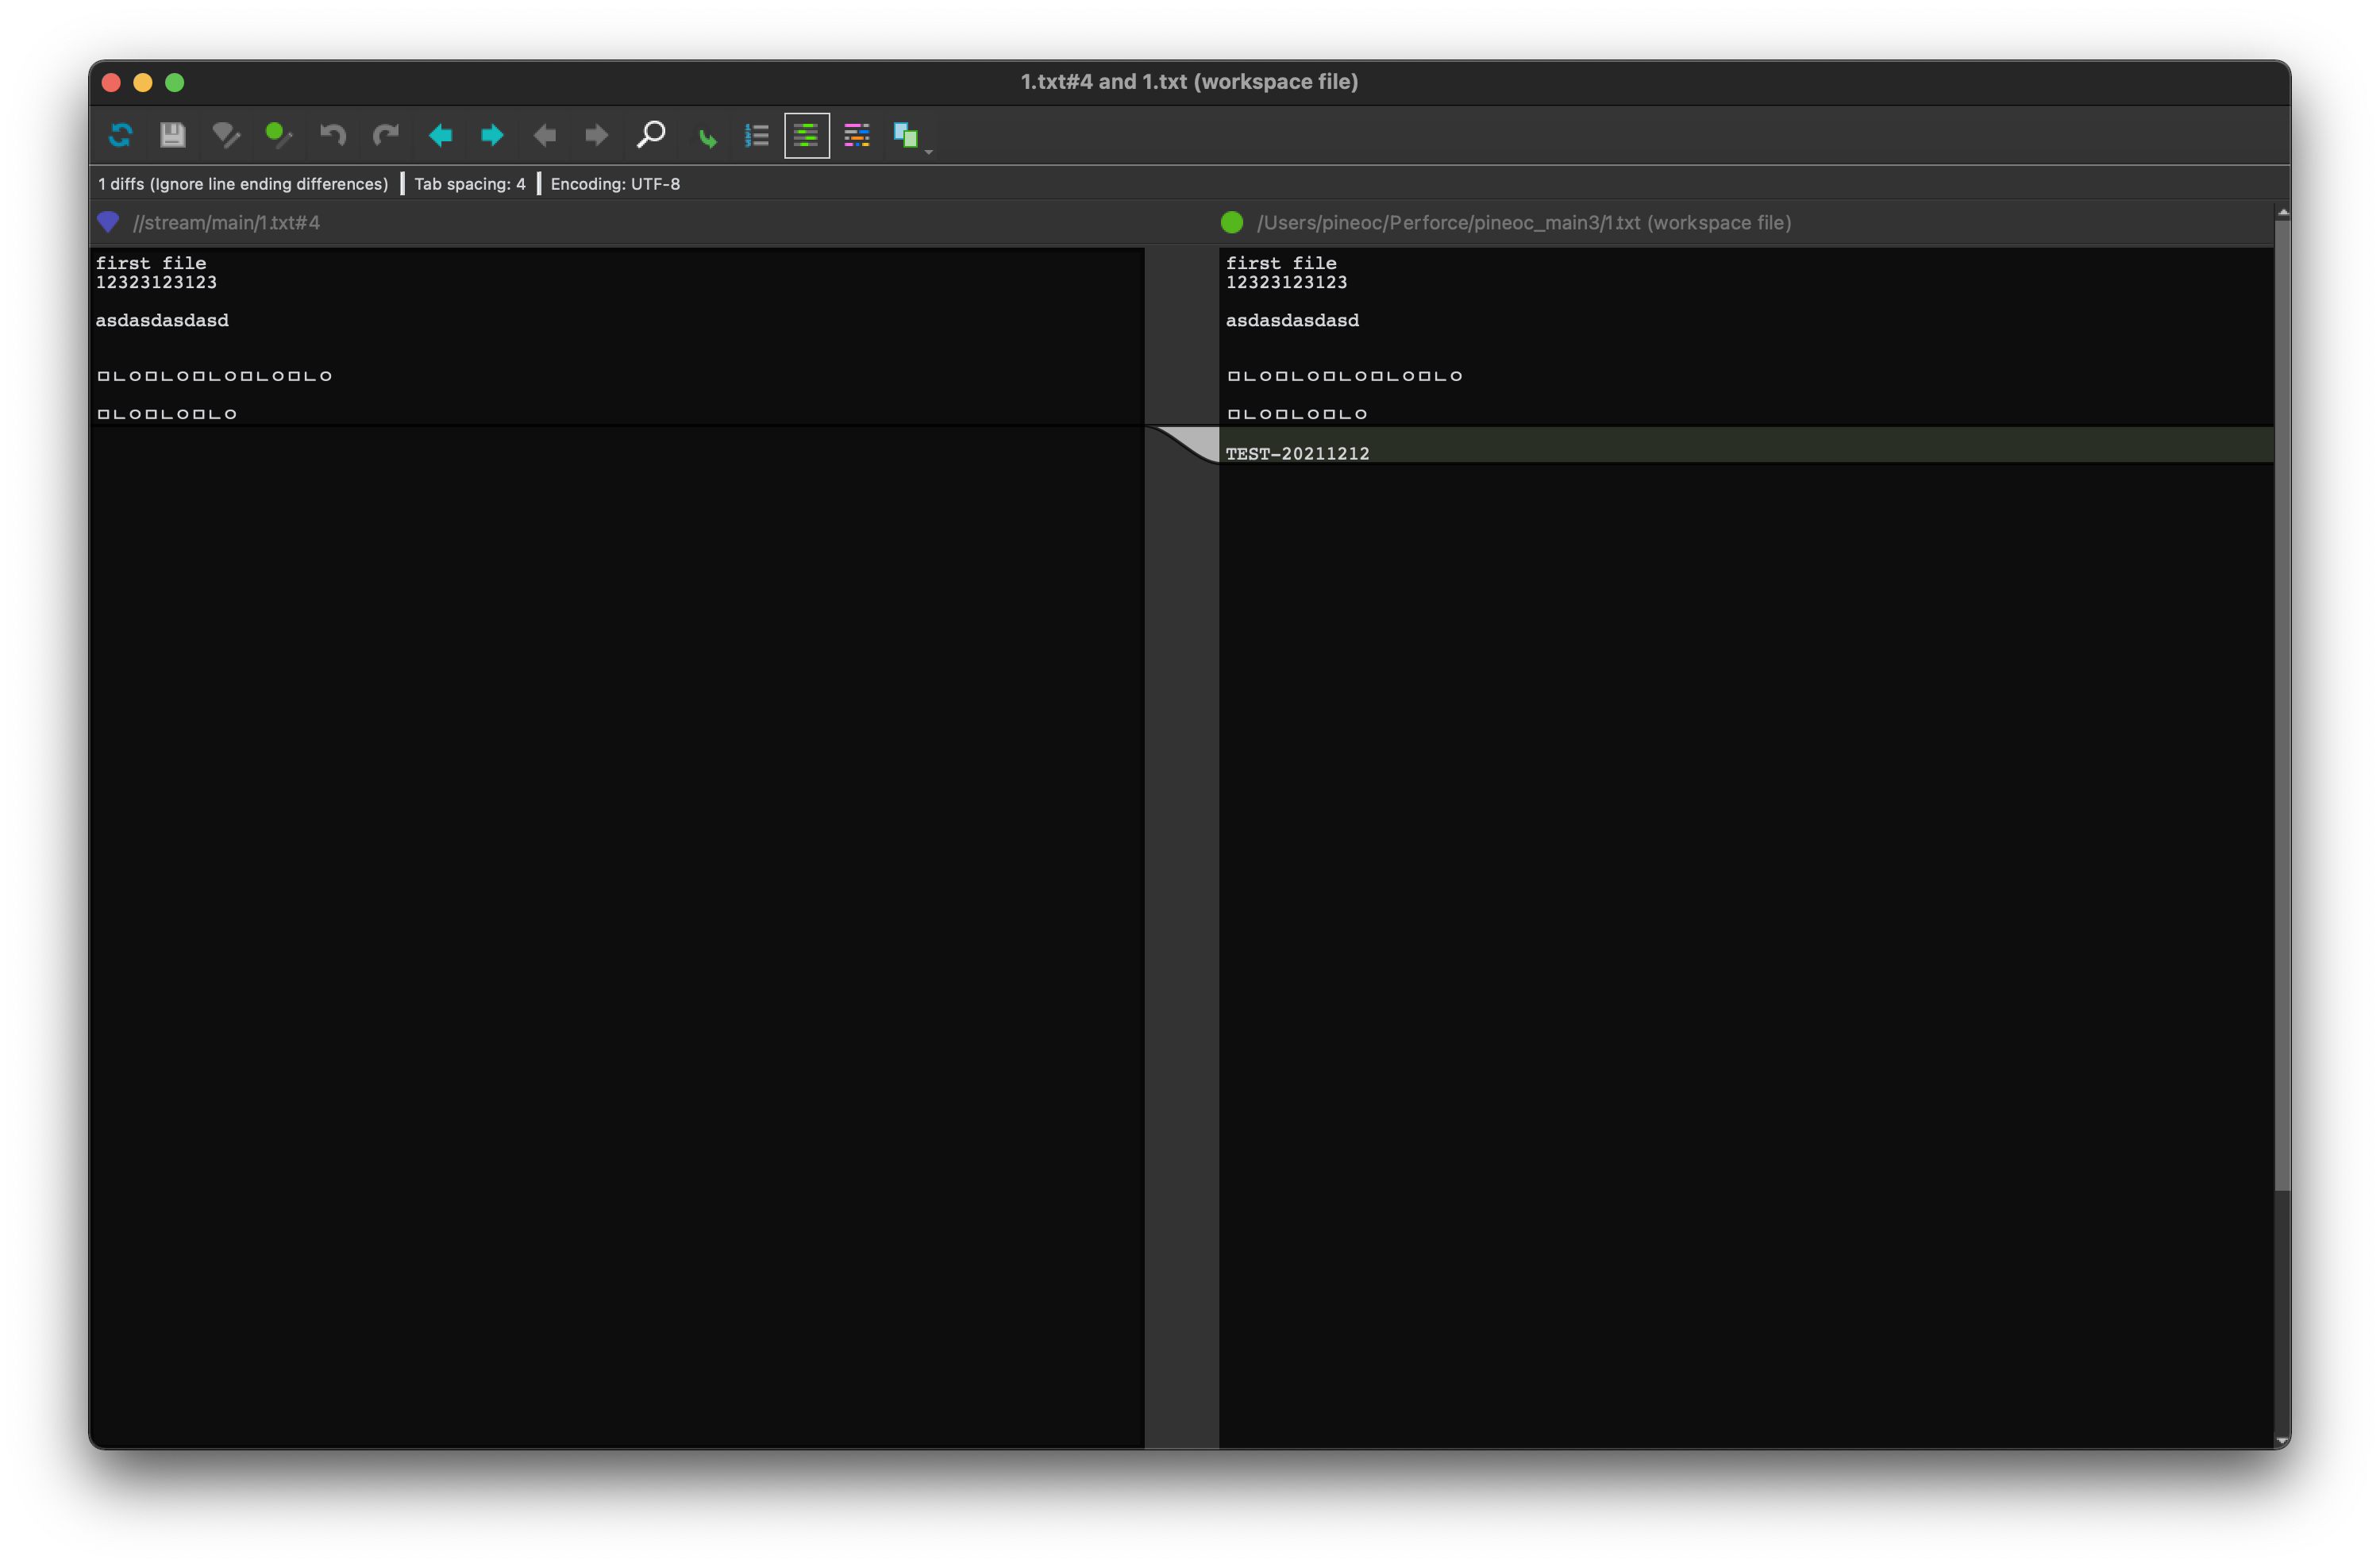Click the search magnifier icon
The width and height of the screenshot is (2380, 1567).
650,135
